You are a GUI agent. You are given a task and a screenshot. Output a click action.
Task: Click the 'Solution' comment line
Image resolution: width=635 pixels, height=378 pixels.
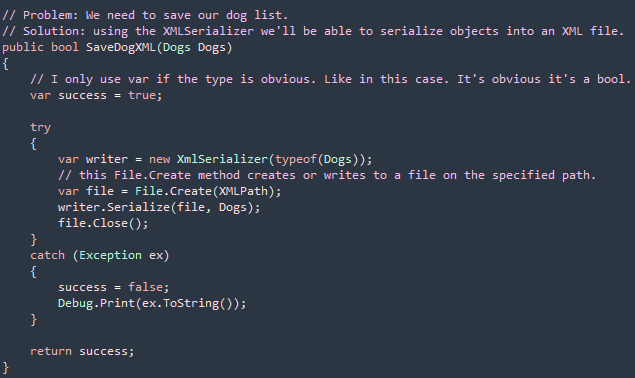coord(313,31)
